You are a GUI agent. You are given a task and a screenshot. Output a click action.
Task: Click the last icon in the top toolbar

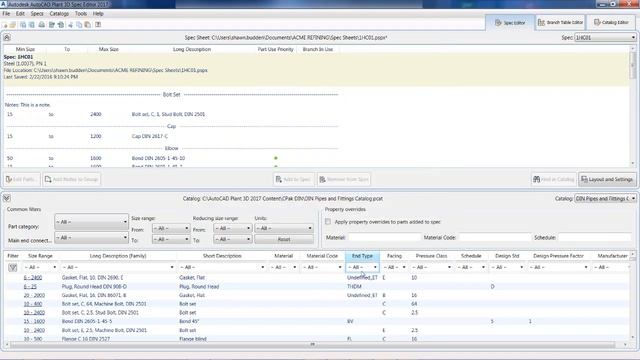98,25
